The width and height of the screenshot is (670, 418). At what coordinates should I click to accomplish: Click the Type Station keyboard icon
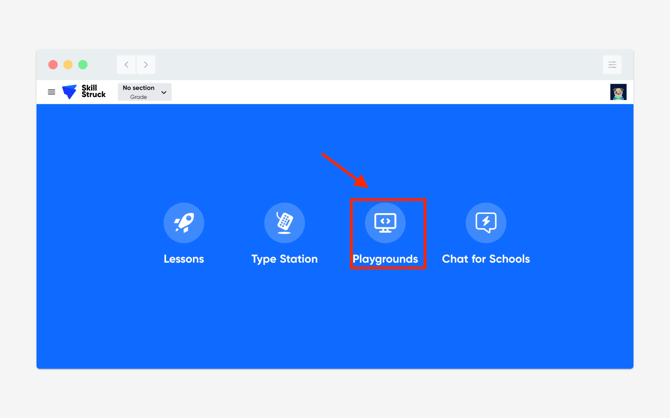point(284,222)
